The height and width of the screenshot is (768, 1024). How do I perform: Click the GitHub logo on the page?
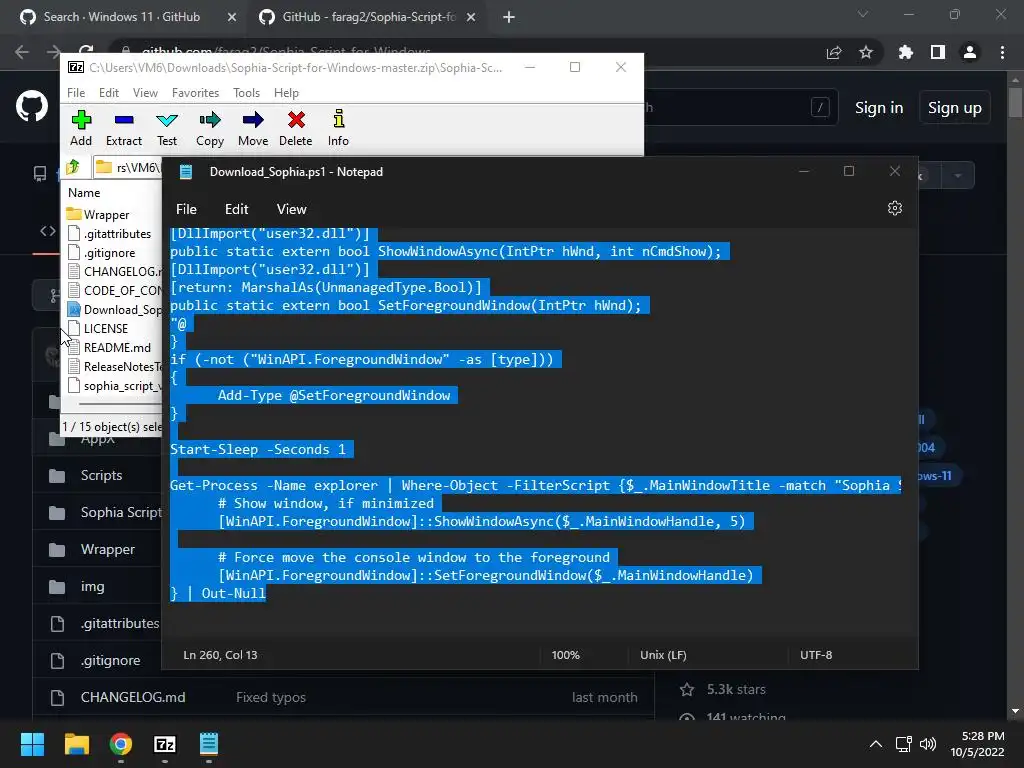click(32, 106)
